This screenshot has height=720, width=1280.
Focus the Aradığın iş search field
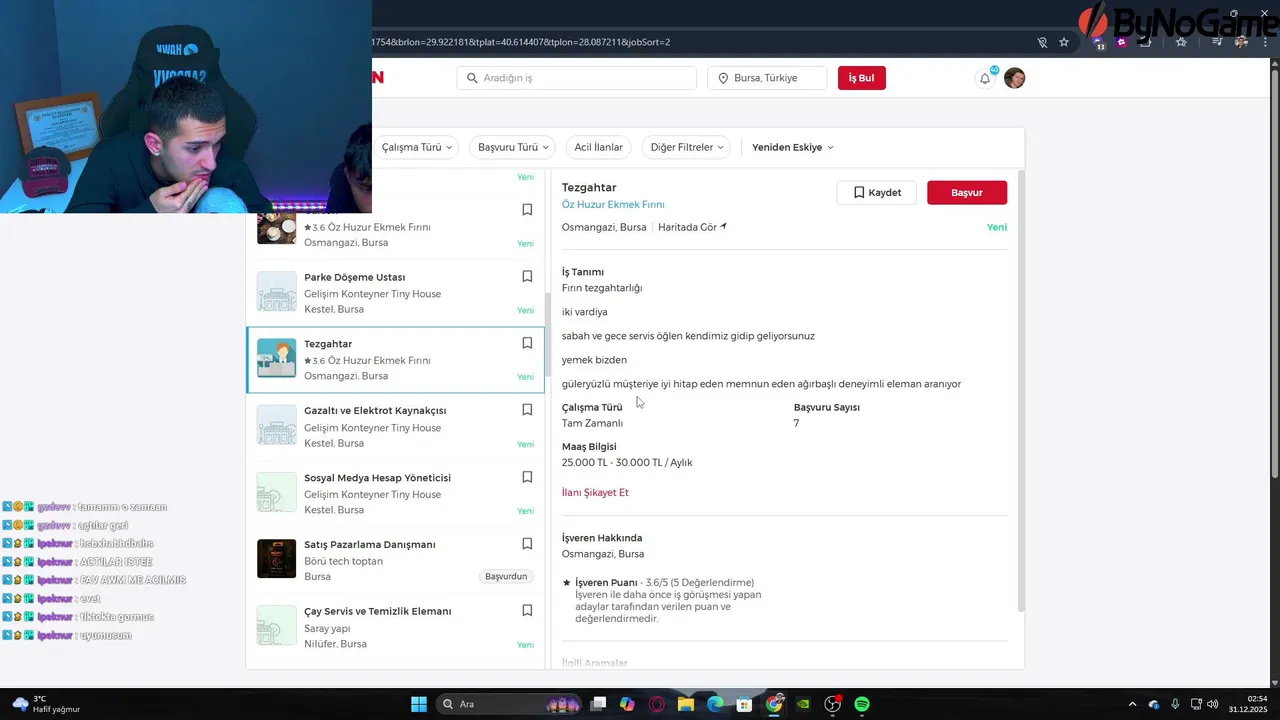point(577,78)
